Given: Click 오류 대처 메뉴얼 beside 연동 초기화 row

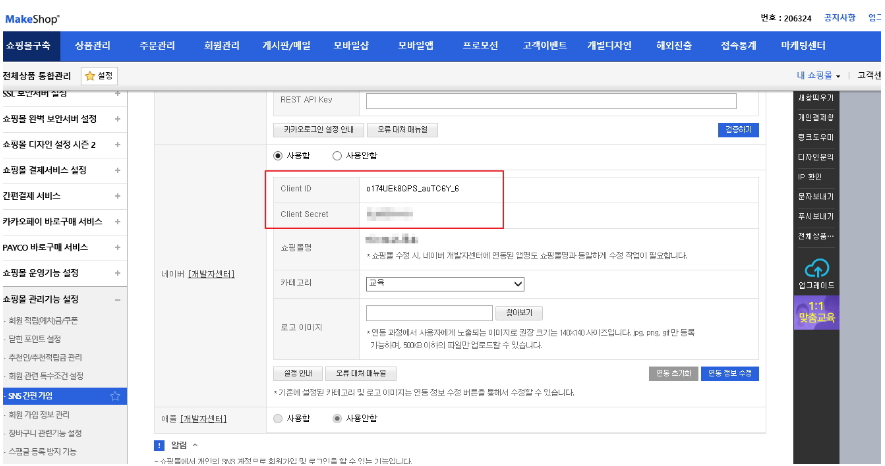Looking at the screenshot, I should (361, 373).
